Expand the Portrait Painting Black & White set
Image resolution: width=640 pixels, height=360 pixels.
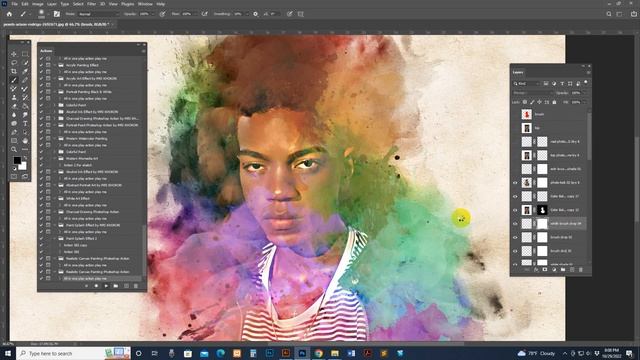[x=55, y=92]
